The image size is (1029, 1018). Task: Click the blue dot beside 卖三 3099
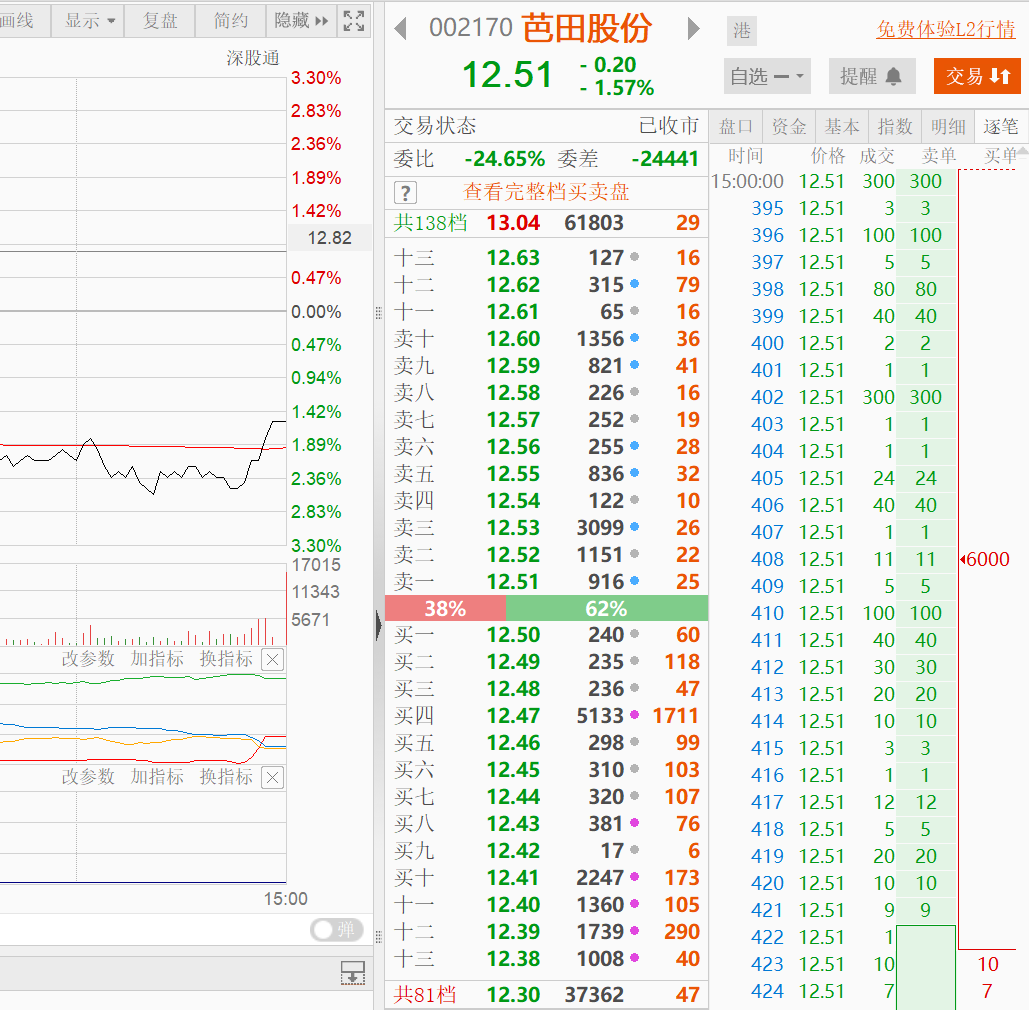[635, 526]
